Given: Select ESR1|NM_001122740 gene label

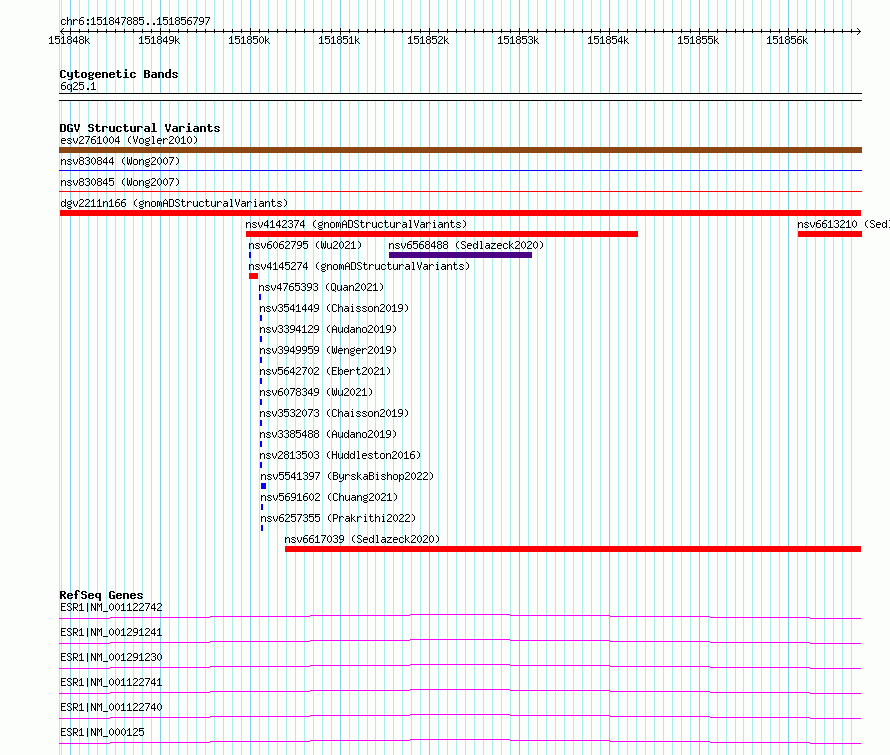Looking at the screenshot, I should click(x=111, y=707).
